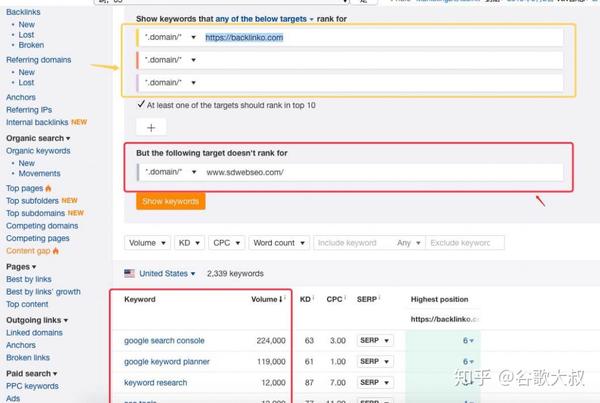Collapse the Paid search section
The width and height of the screenshot is (600, 403).
(31, 374)
